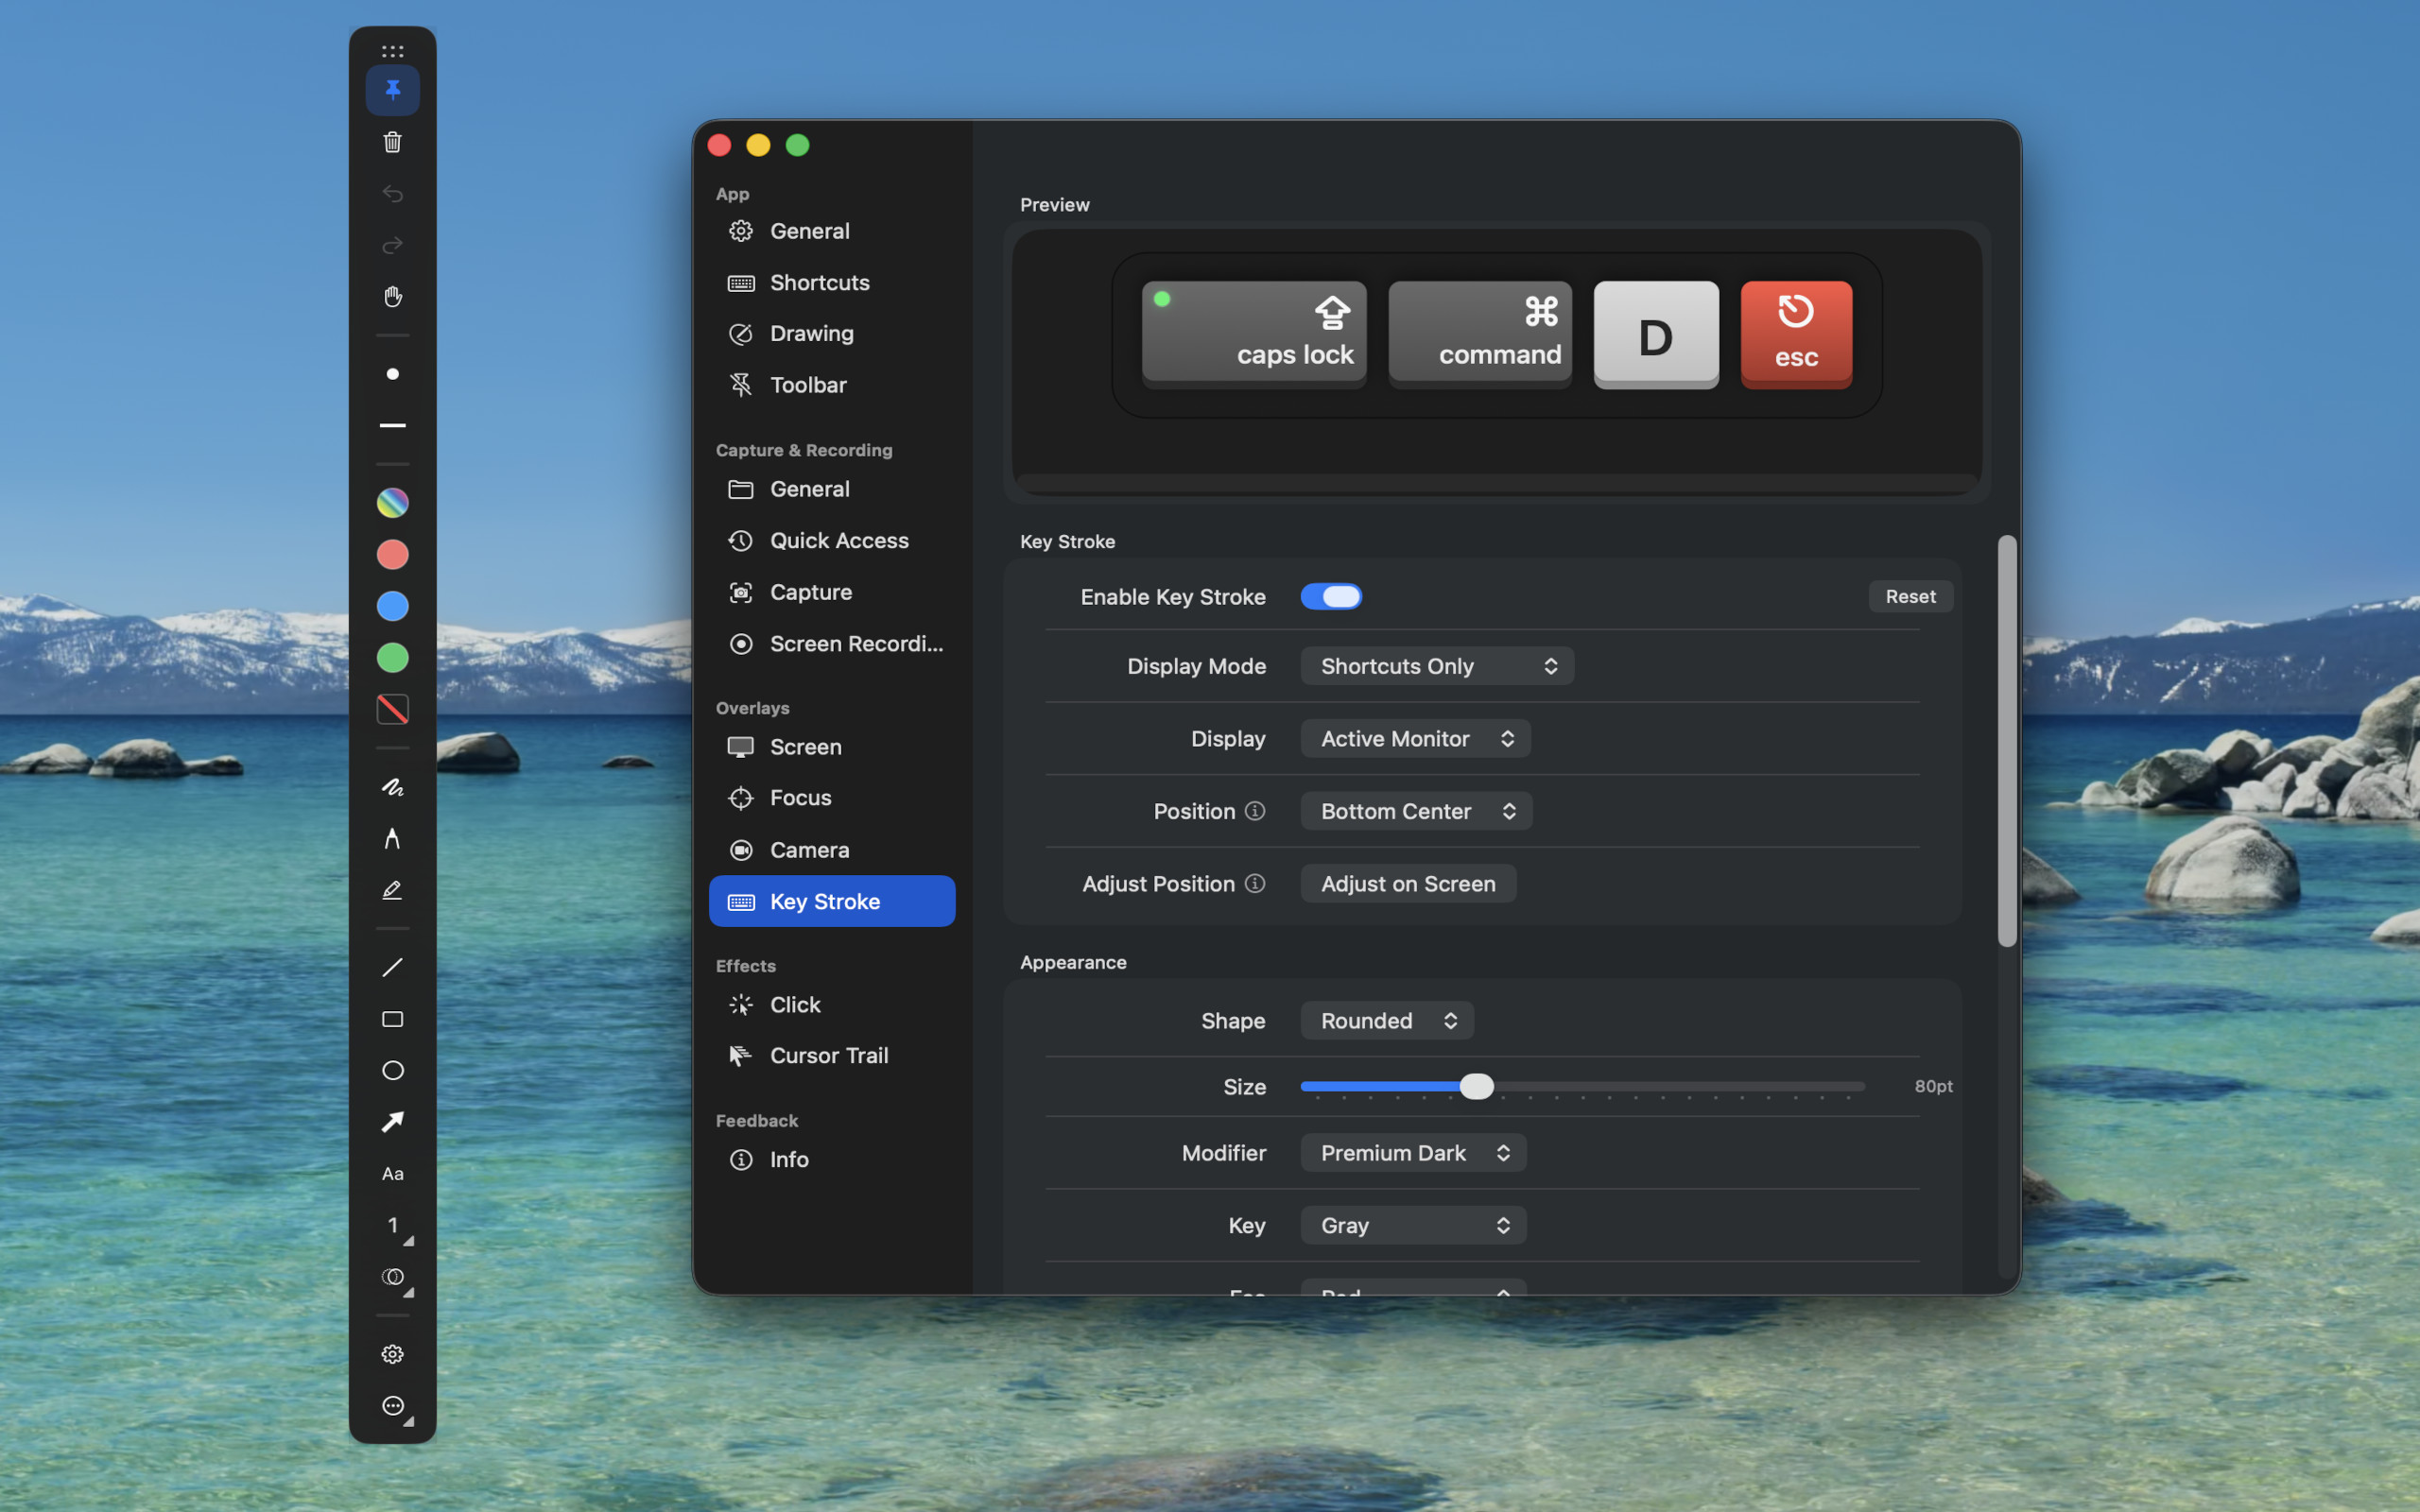Viewport: 2420px width, 1512px height.
Task: Pick the red color swatch
Action: coord(392,555)
